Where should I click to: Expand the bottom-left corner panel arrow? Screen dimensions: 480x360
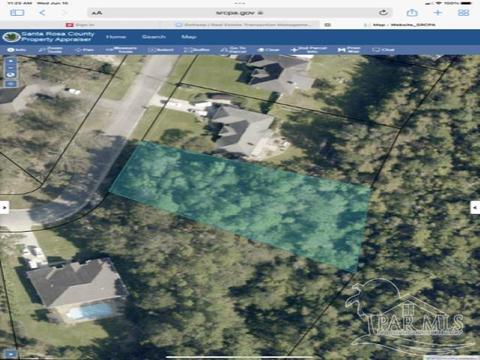[10, 354]
